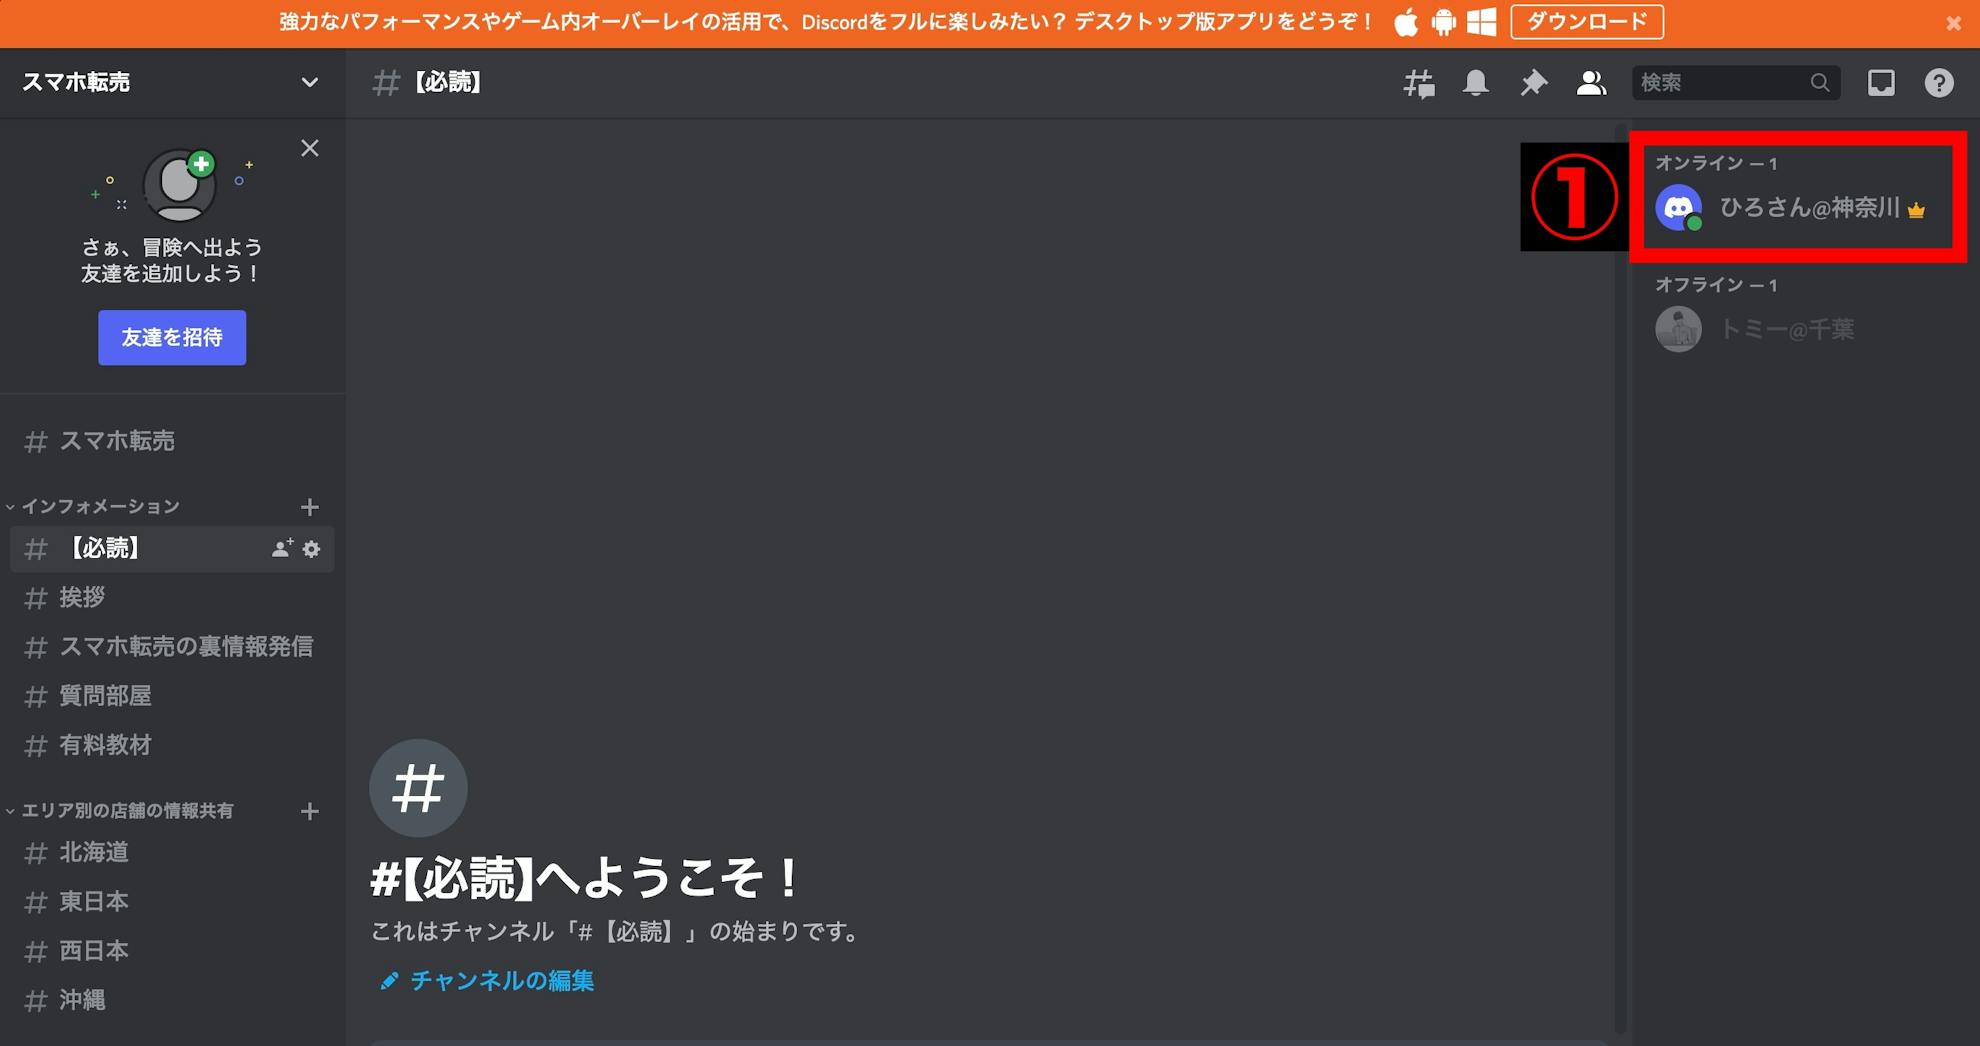The width and height of the screenshot is (1980, 1046).
Task: Click the 友達を招待 button
Action: (172, 338)
